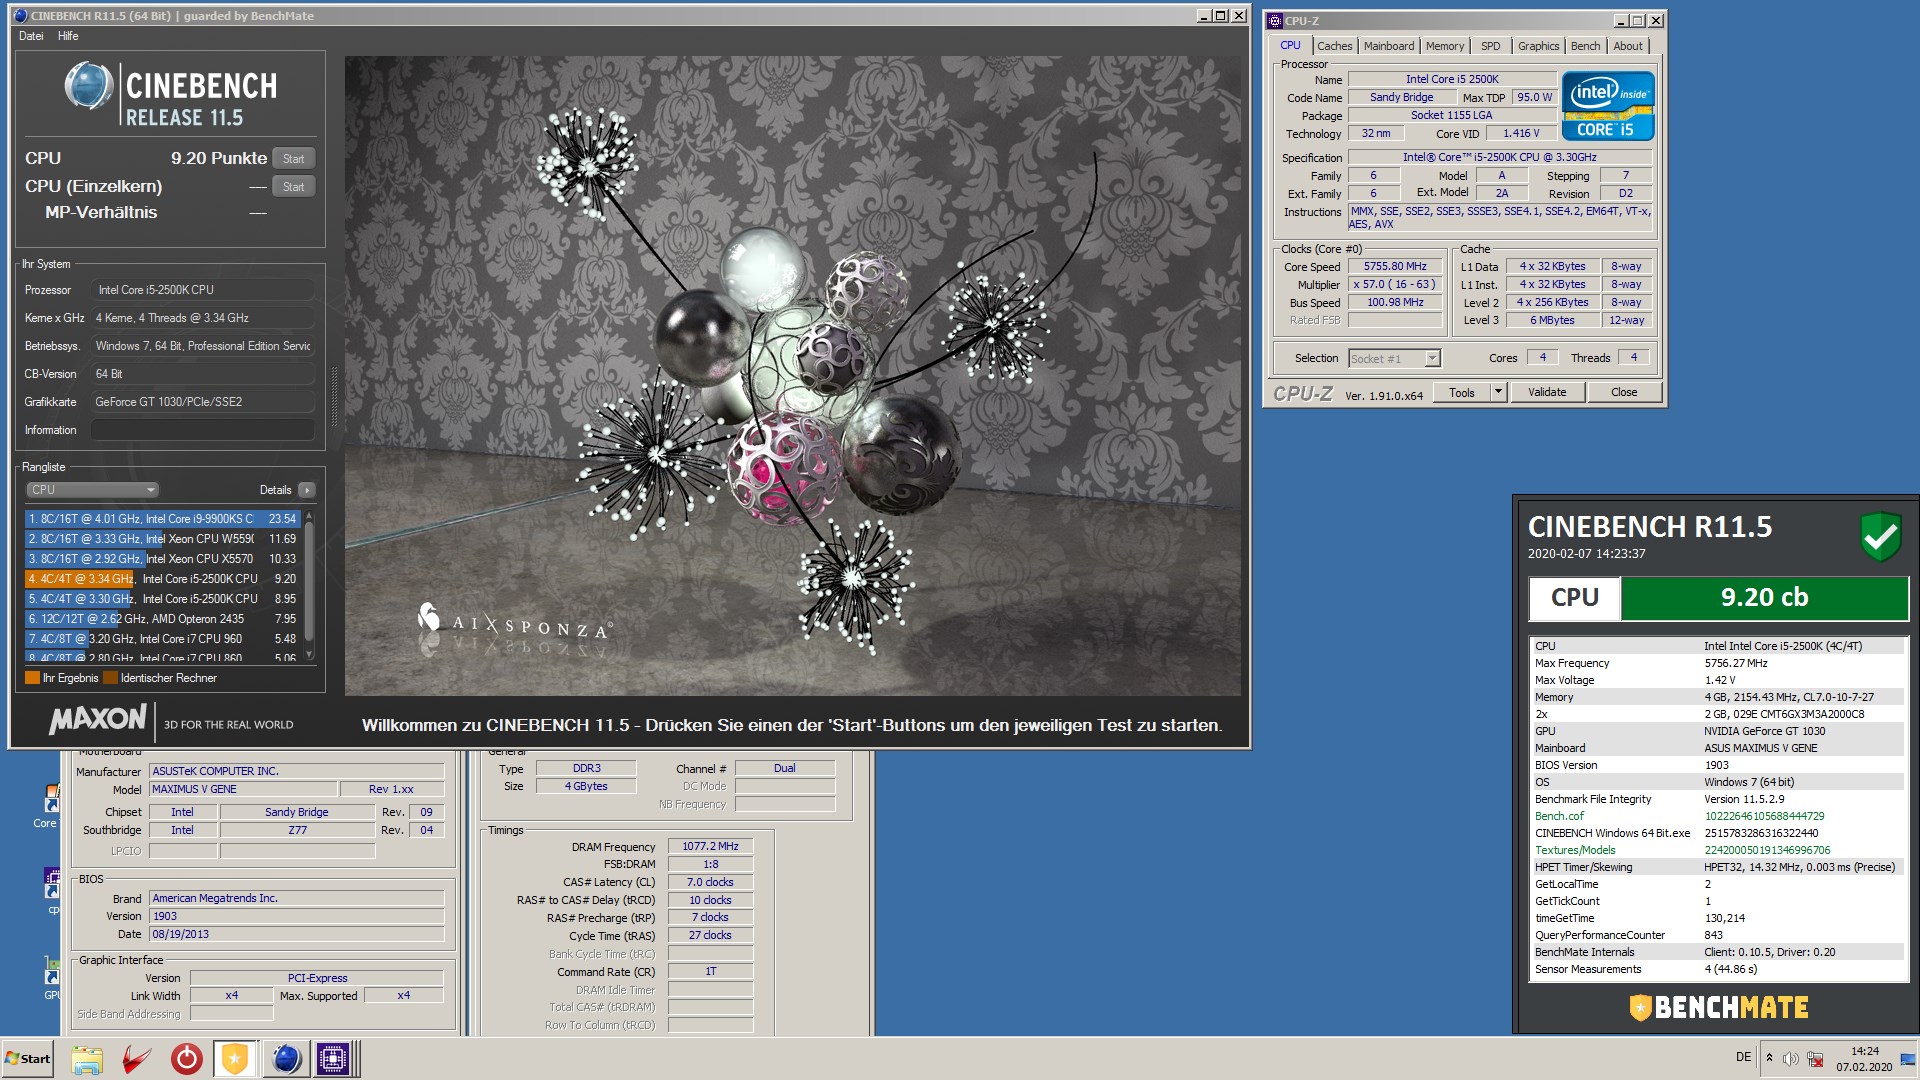Click the Tools button in CPU-Z
The width and height of the screenshot is (1920, 1080).
(x=1462, y=392)
